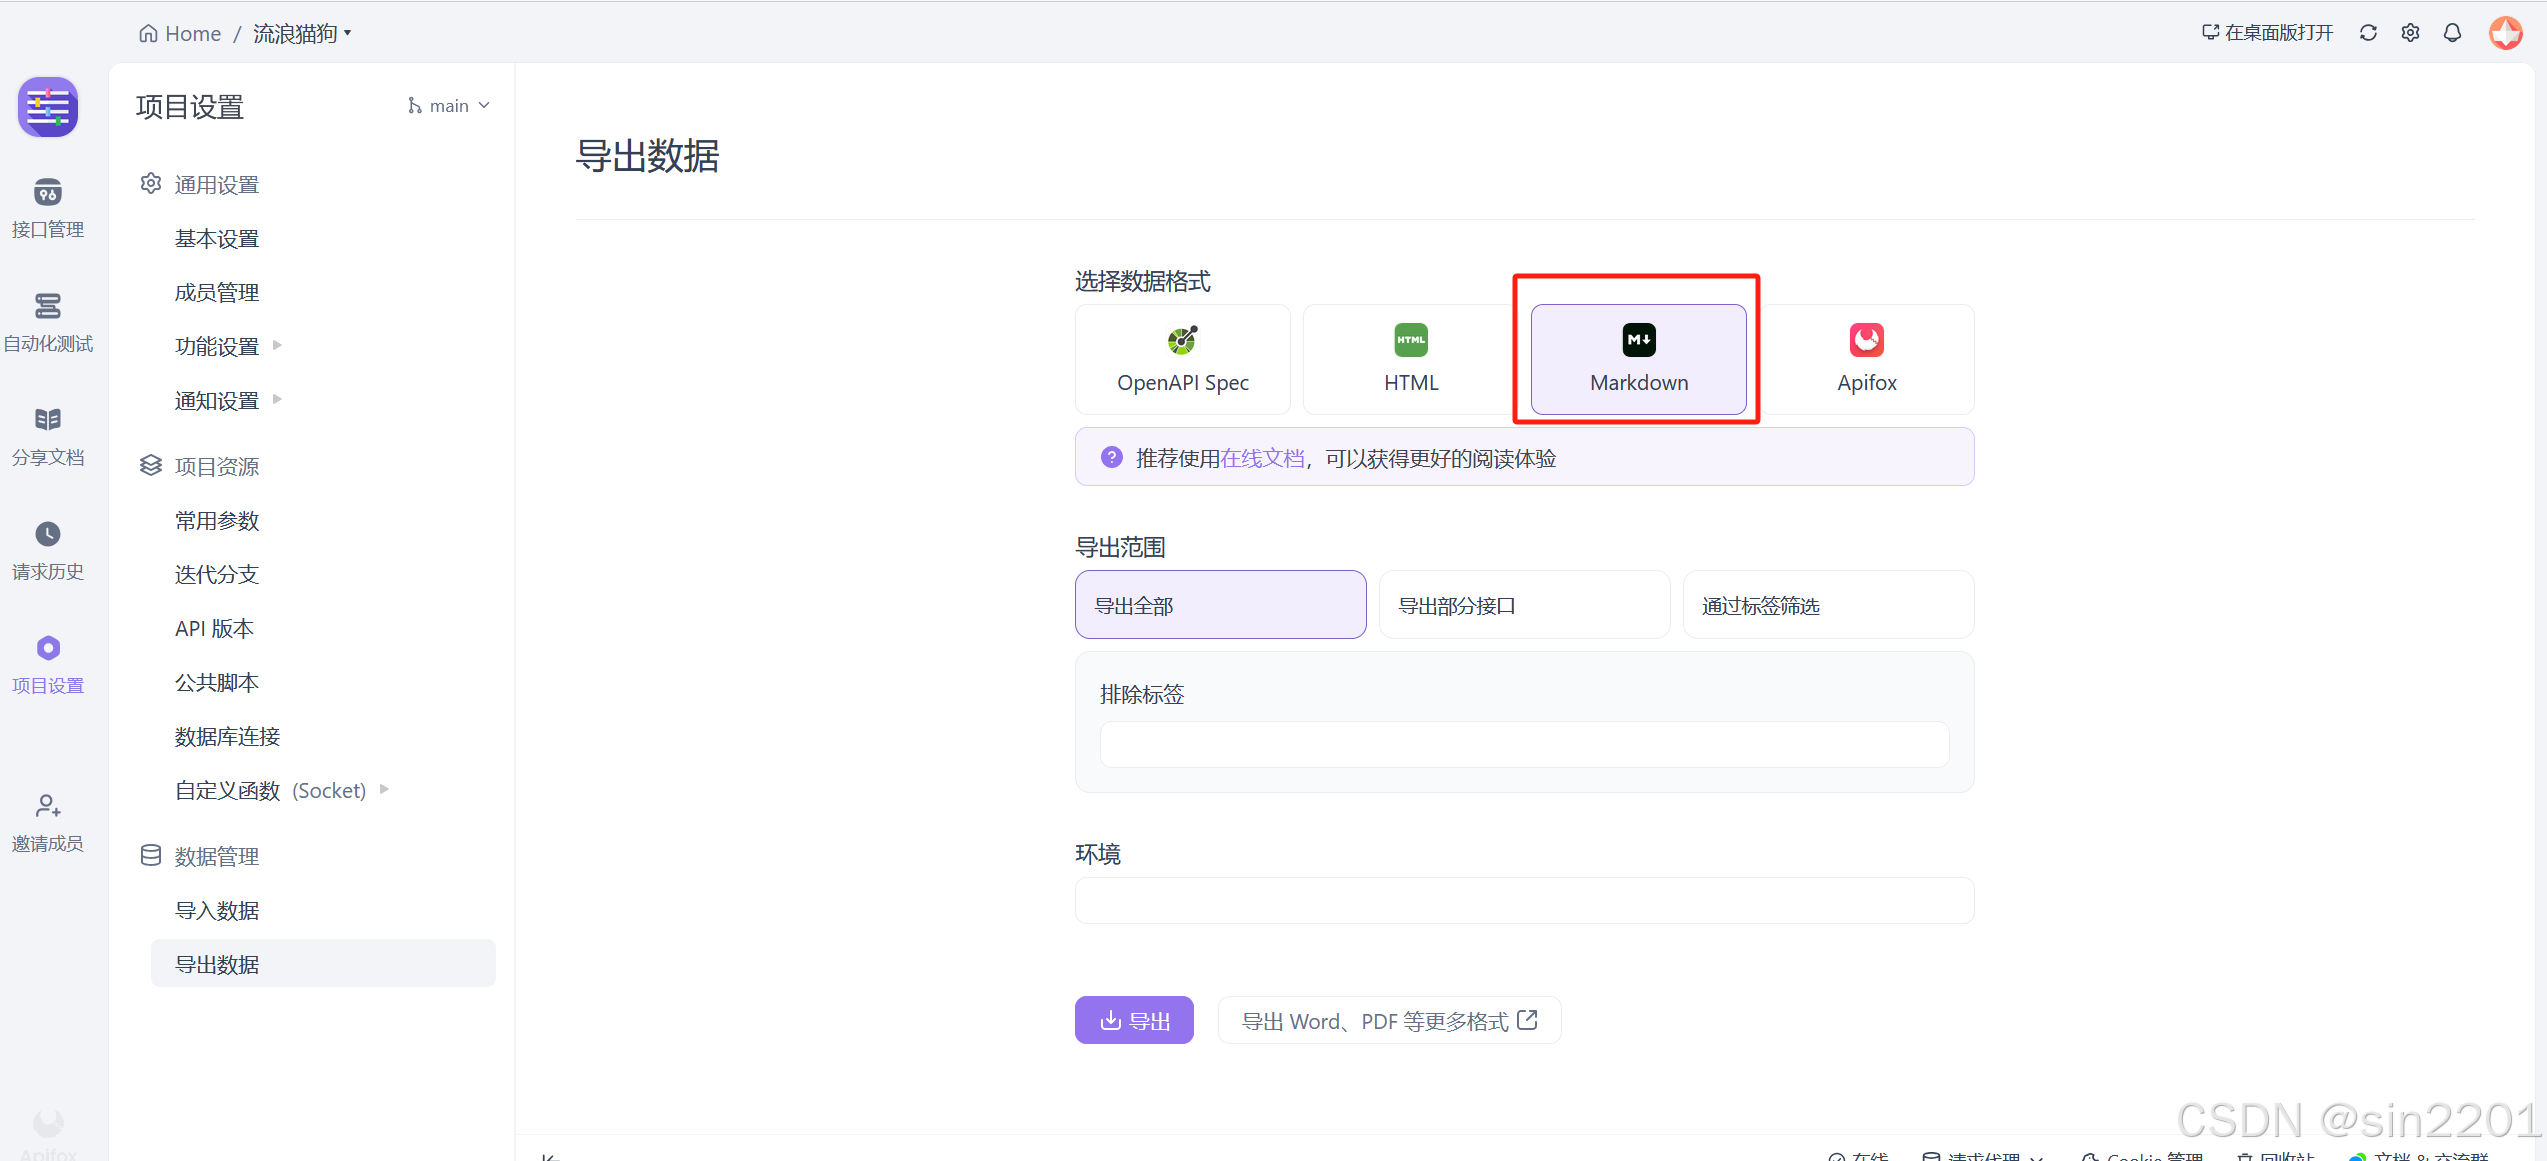Click the user avatar at top right

tap(2505, 33)
